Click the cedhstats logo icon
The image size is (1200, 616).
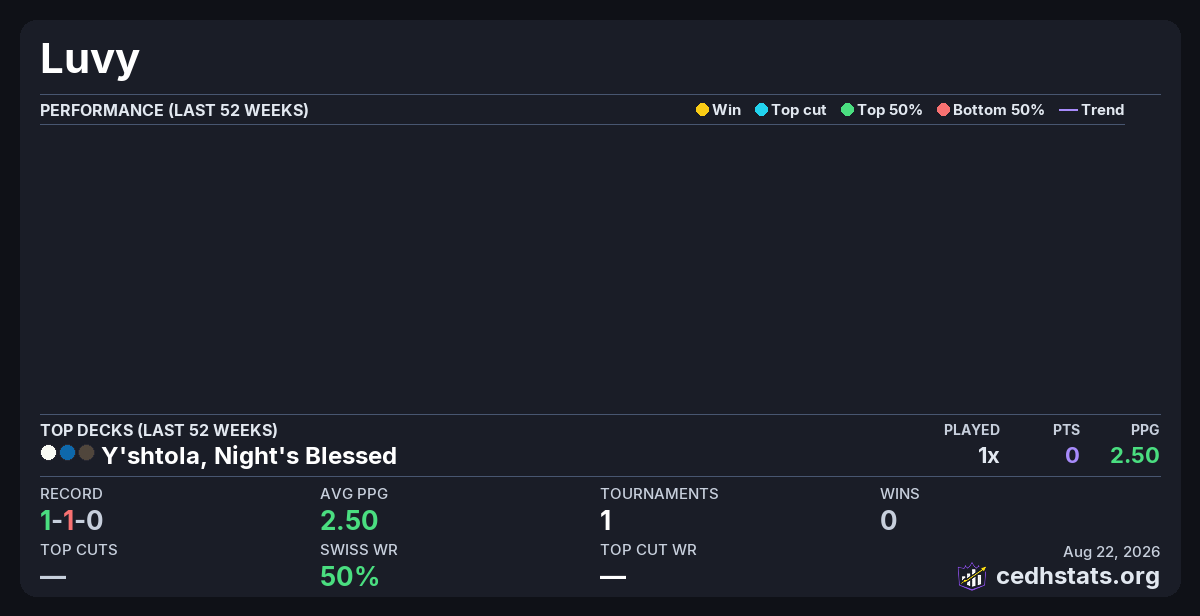pos(972,576)
